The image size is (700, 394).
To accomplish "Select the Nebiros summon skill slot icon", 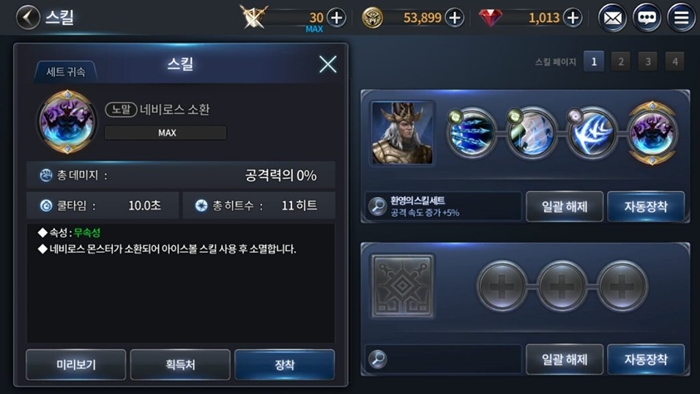I will [652, 133].
